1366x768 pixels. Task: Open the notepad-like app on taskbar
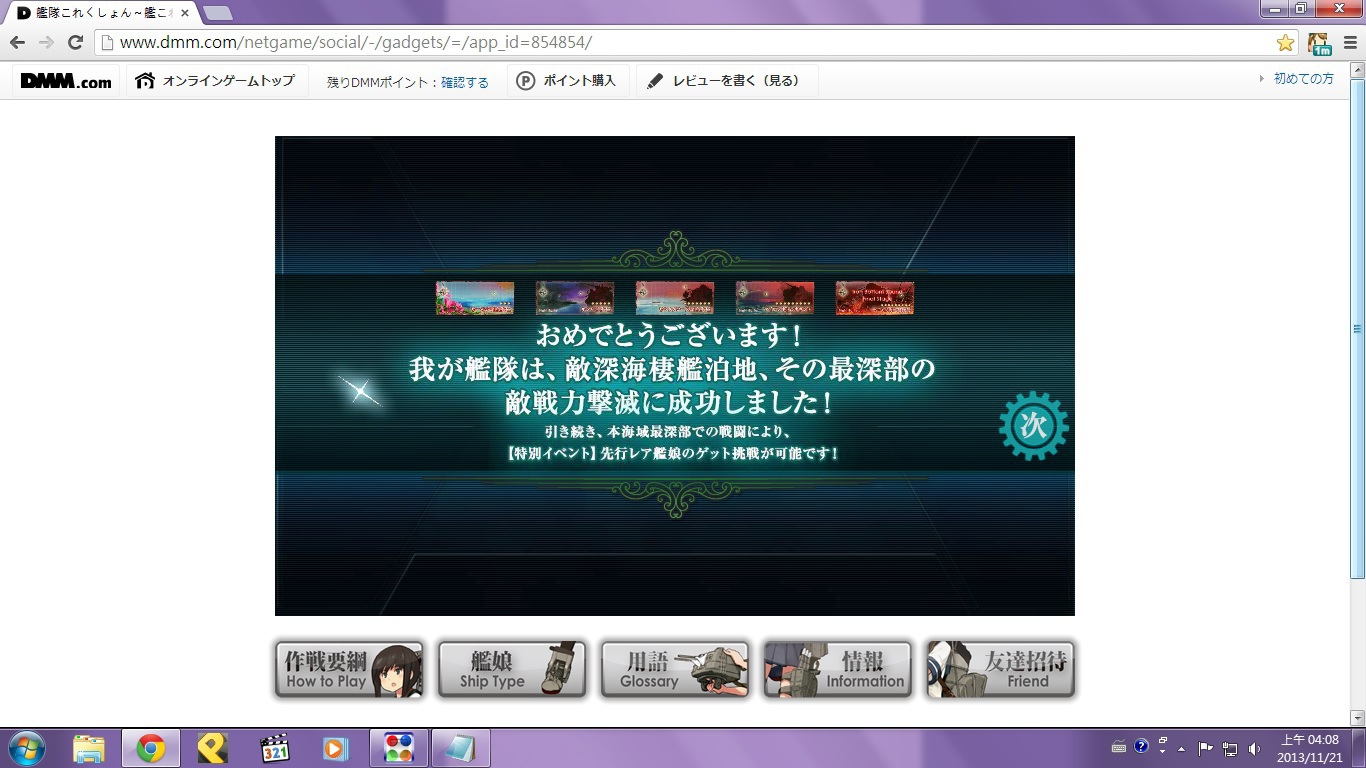pyautogui.click(x=461, y=748)
